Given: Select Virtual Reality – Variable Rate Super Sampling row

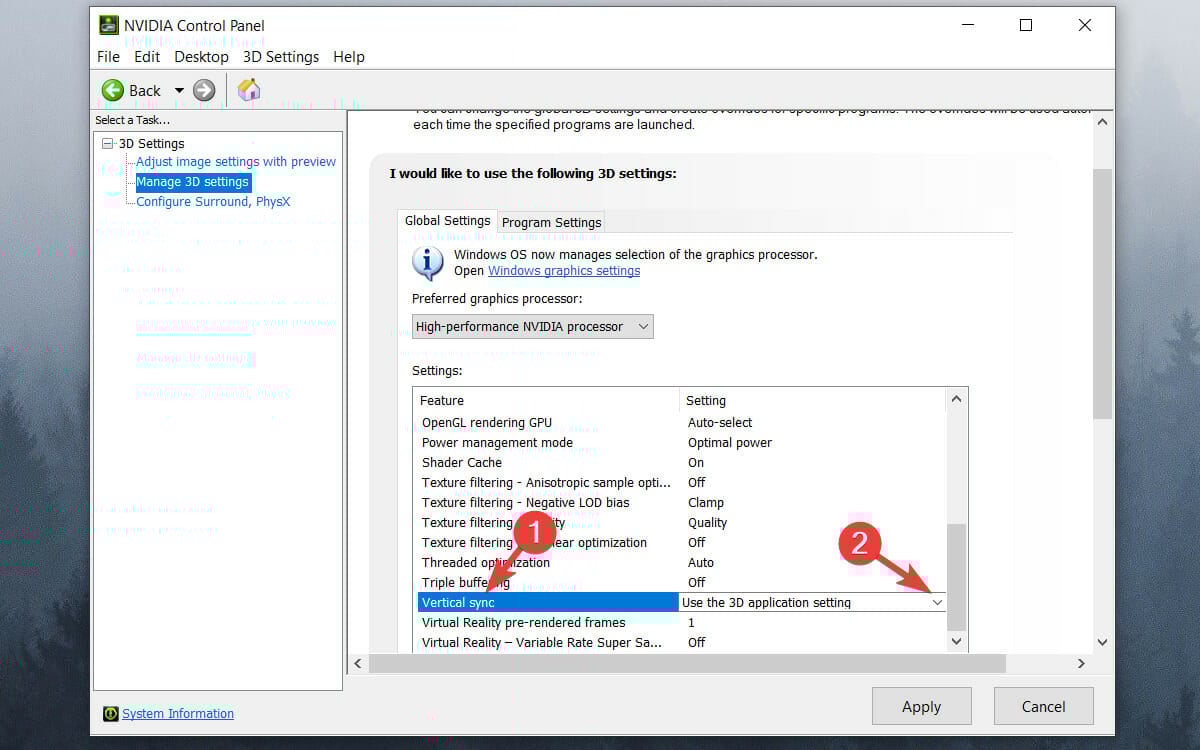Looking at the screenshot, I should pos(681,643).
